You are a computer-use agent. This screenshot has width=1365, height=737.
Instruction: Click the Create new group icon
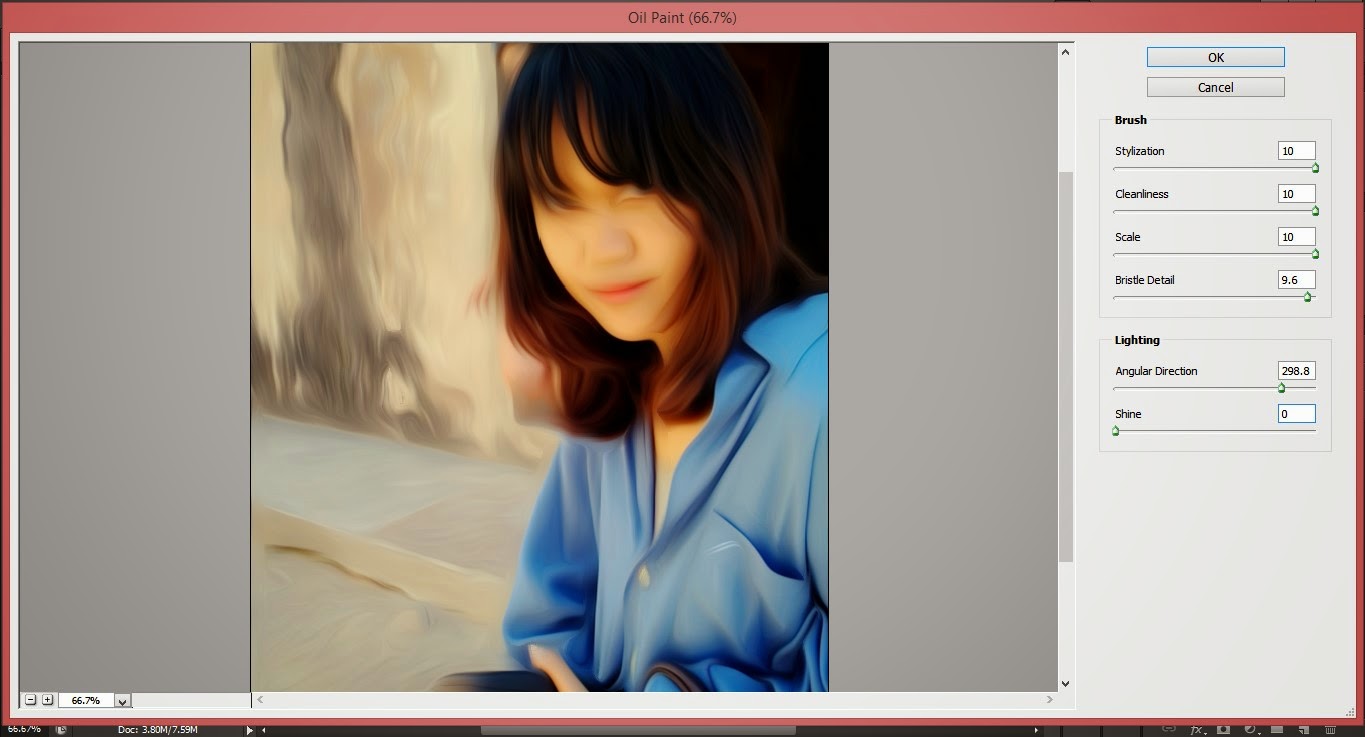tap(1279, 729)
